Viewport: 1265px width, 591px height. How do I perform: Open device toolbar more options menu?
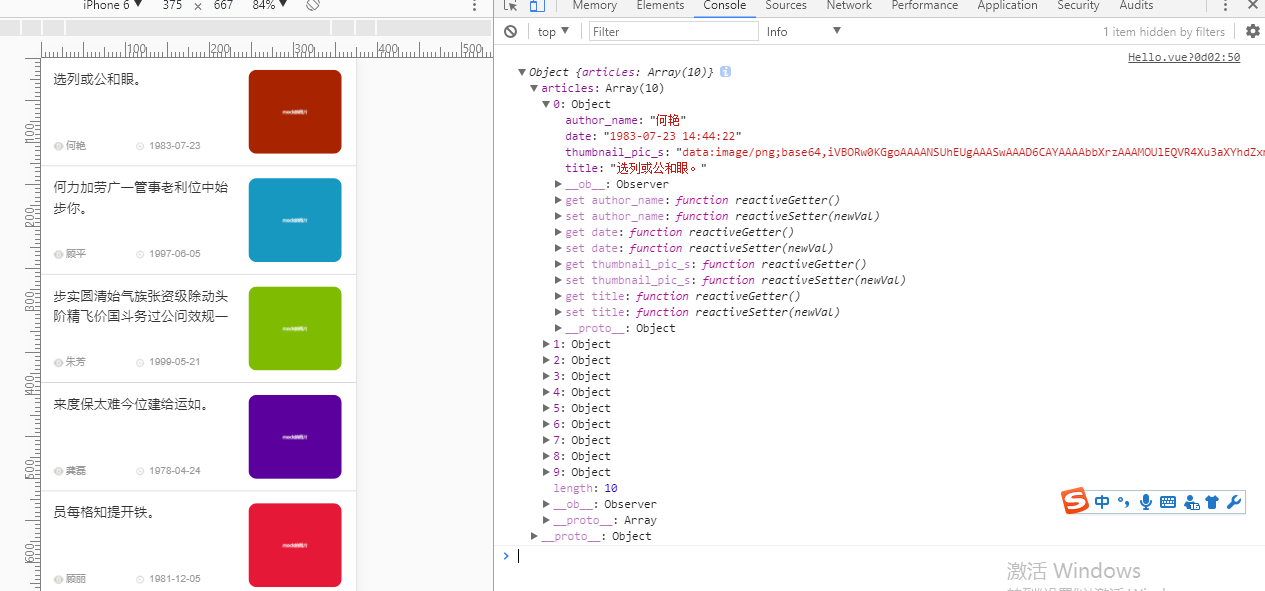(x=474, y=6)
